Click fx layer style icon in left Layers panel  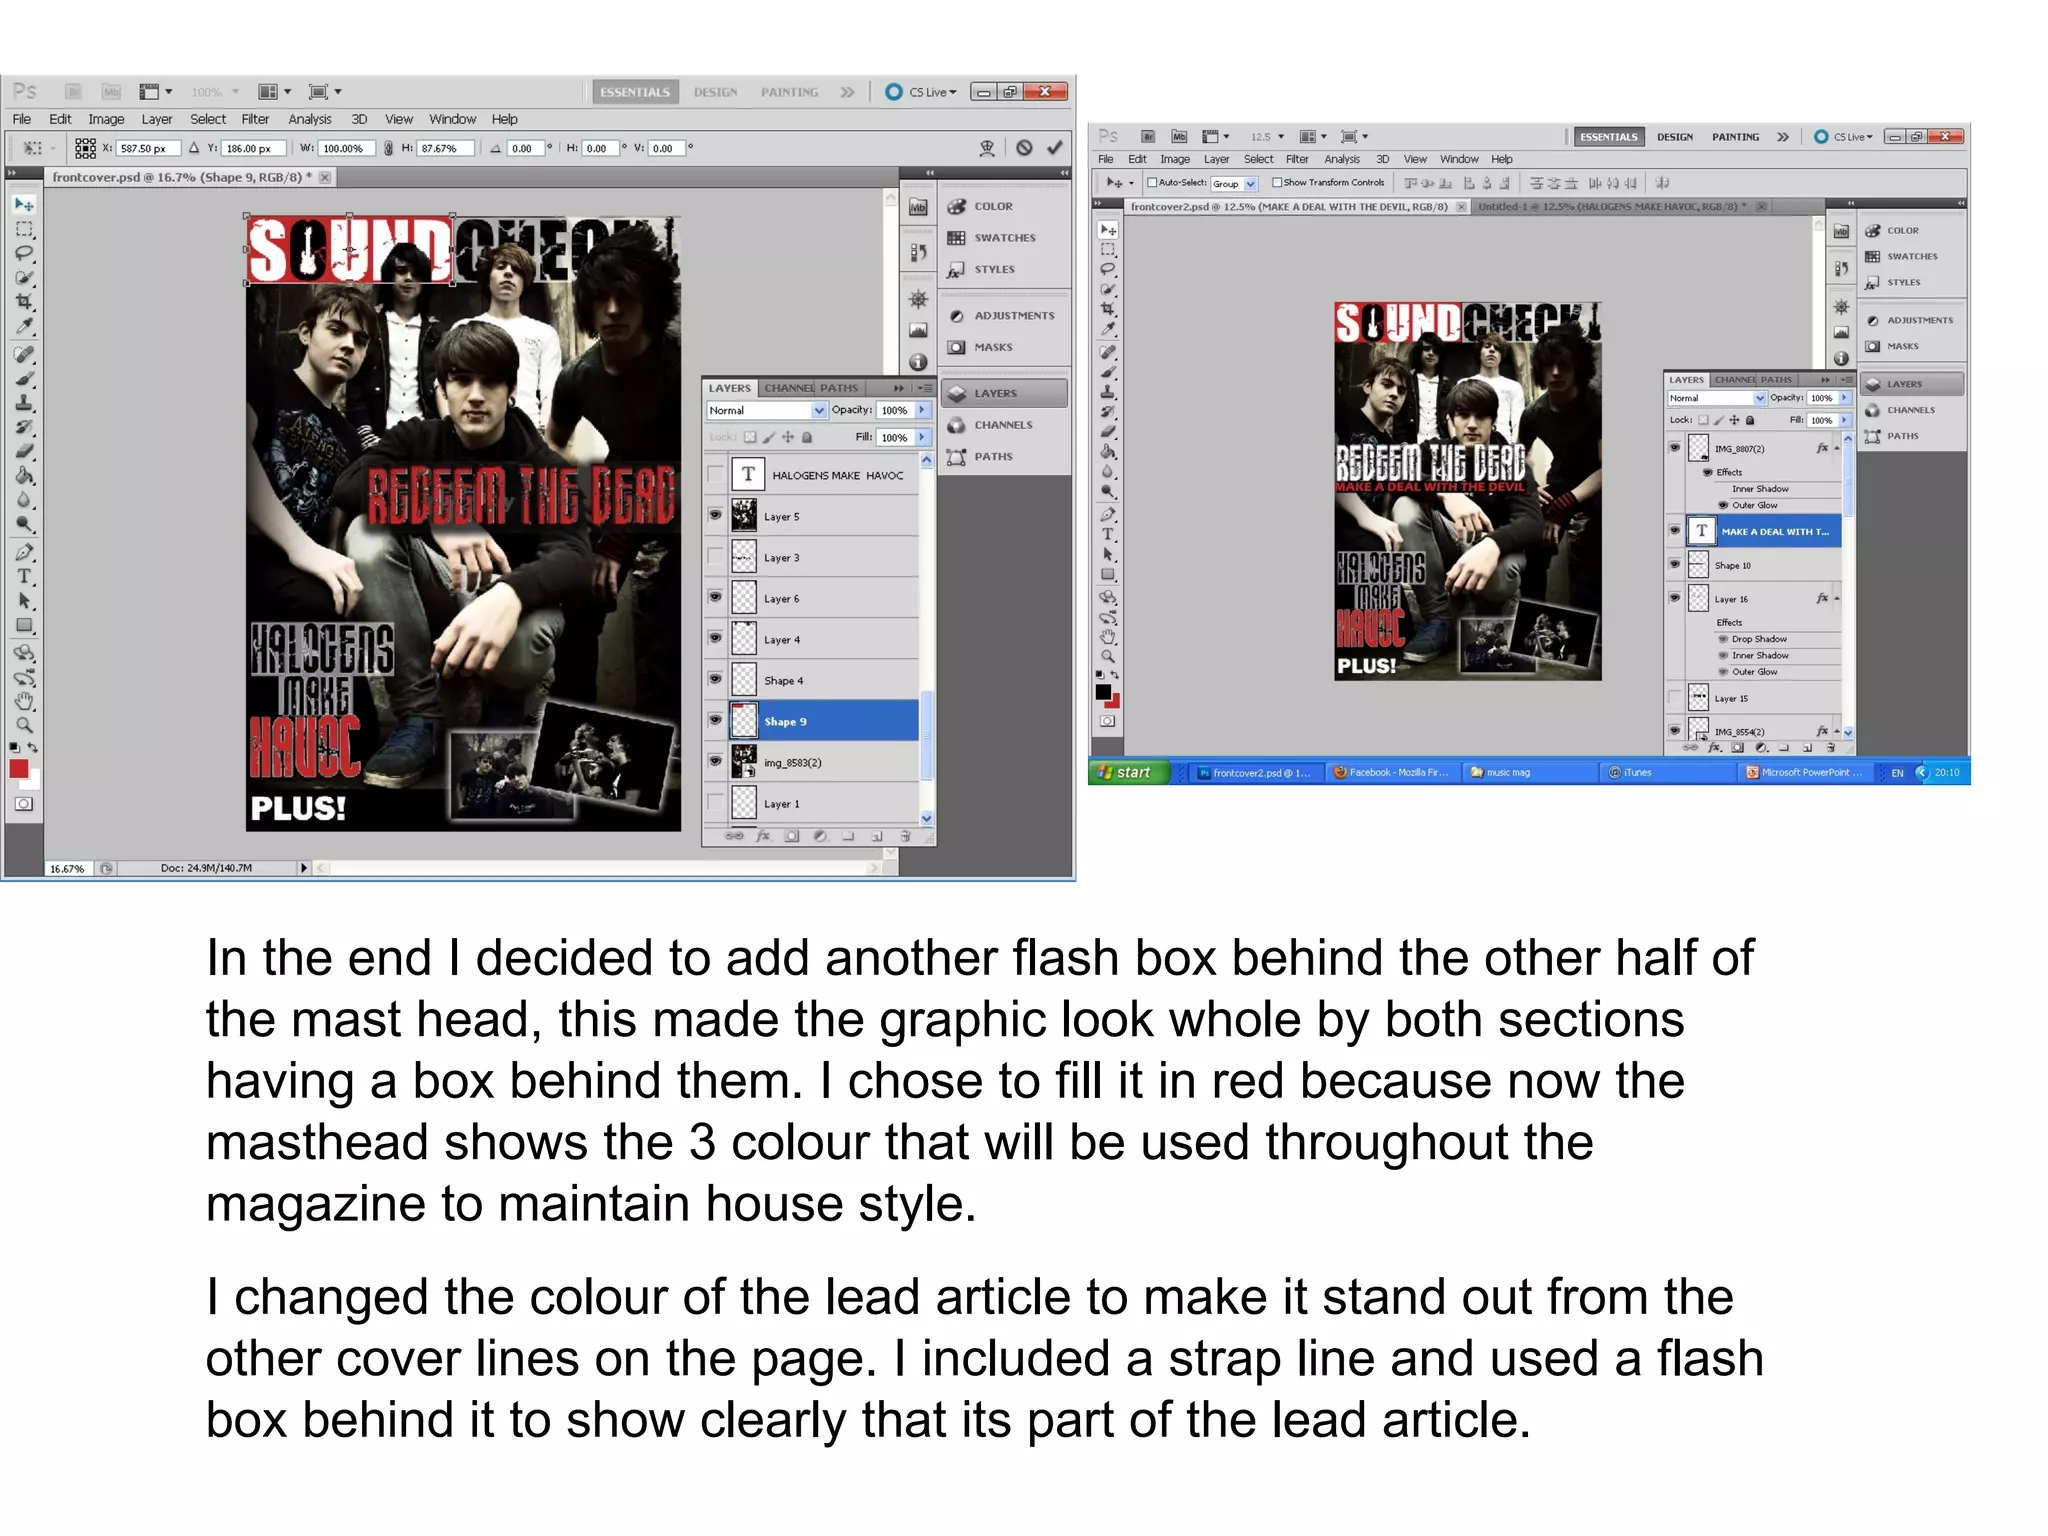pyautogui.click(x=763, y=836)
